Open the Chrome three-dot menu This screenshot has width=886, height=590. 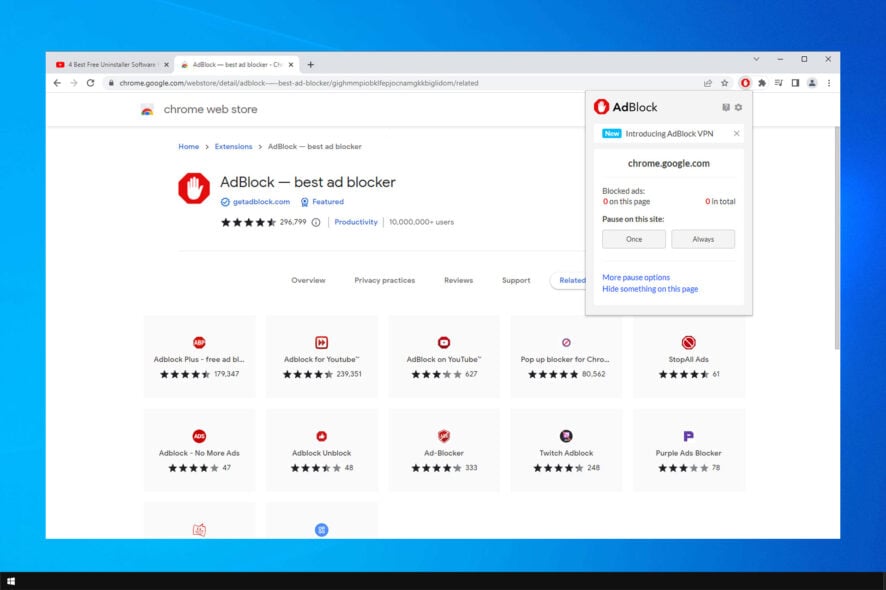(829, 83)
